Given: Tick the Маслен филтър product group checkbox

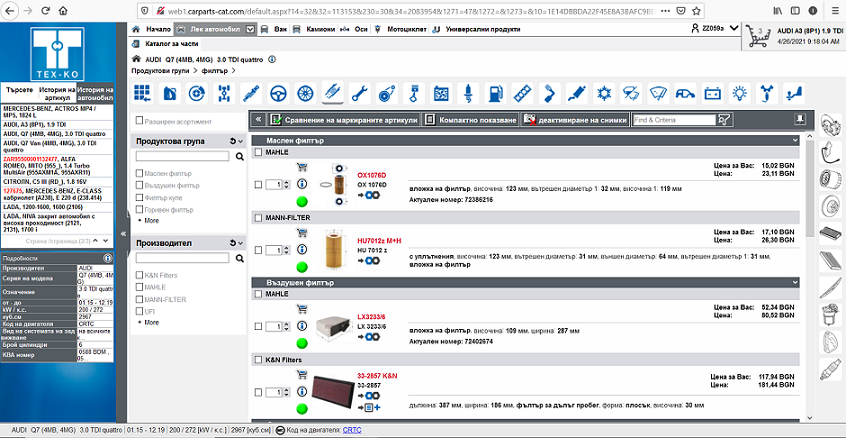Looking at the screenshot, I should point(140,174).
